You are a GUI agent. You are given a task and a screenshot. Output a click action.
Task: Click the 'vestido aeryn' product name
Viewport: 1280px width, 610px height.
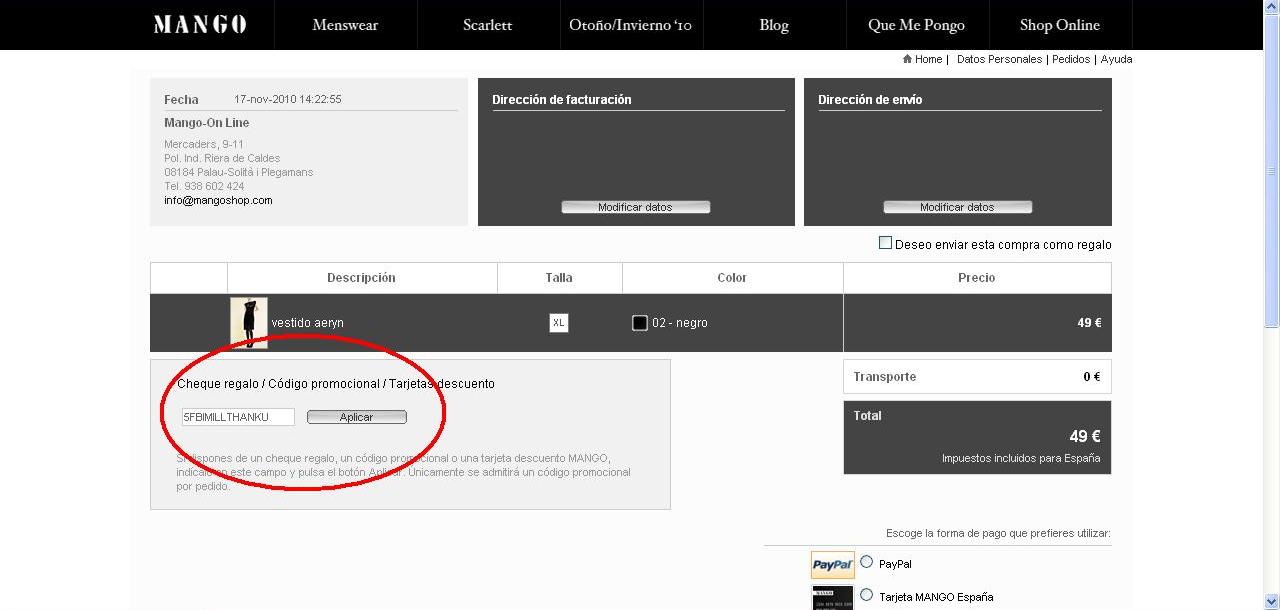coord(307,323)
